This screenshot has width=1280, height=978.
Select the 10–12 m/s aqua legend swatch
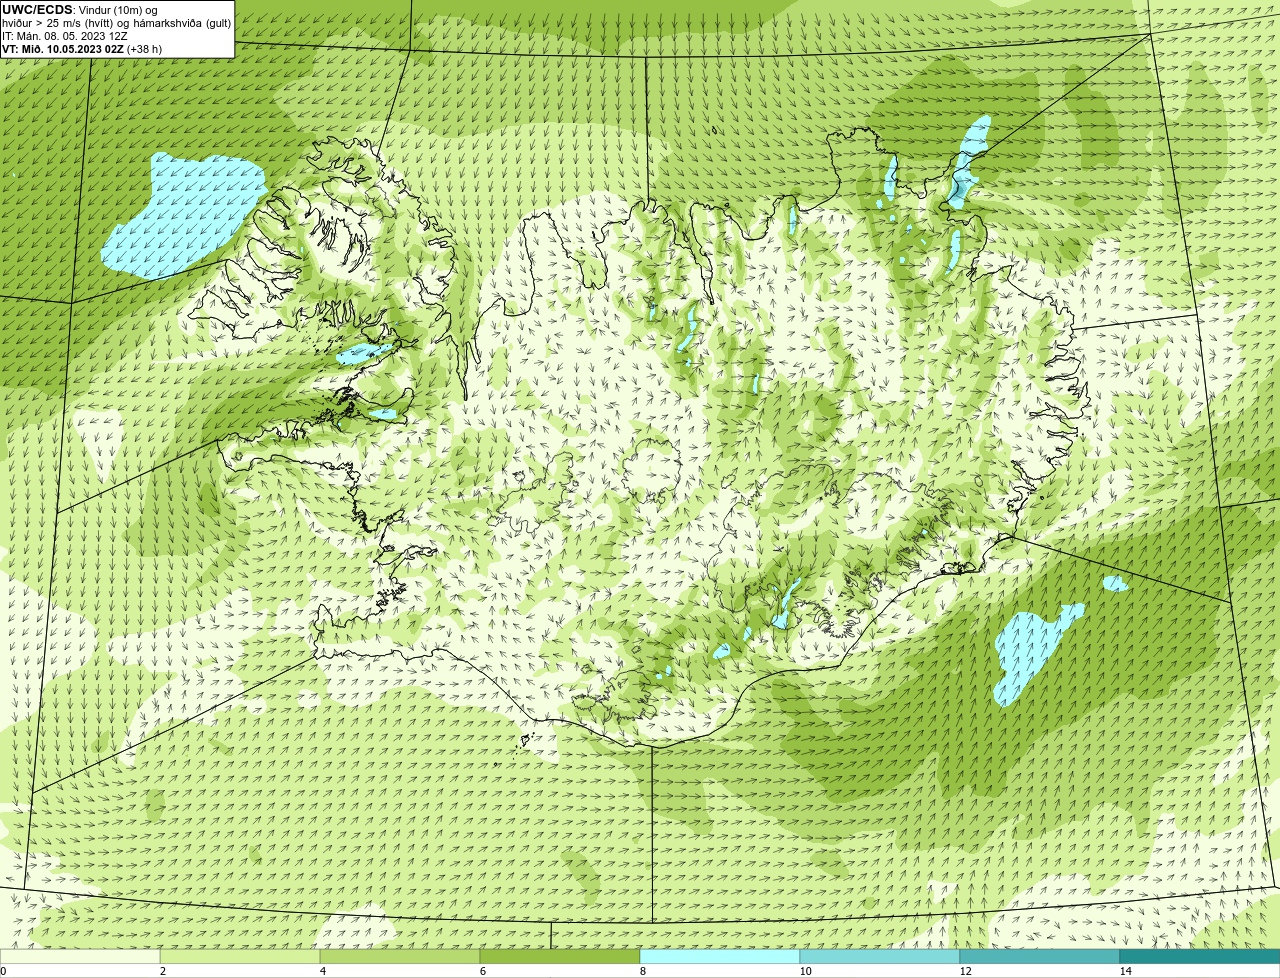click(x=880, y=956)
